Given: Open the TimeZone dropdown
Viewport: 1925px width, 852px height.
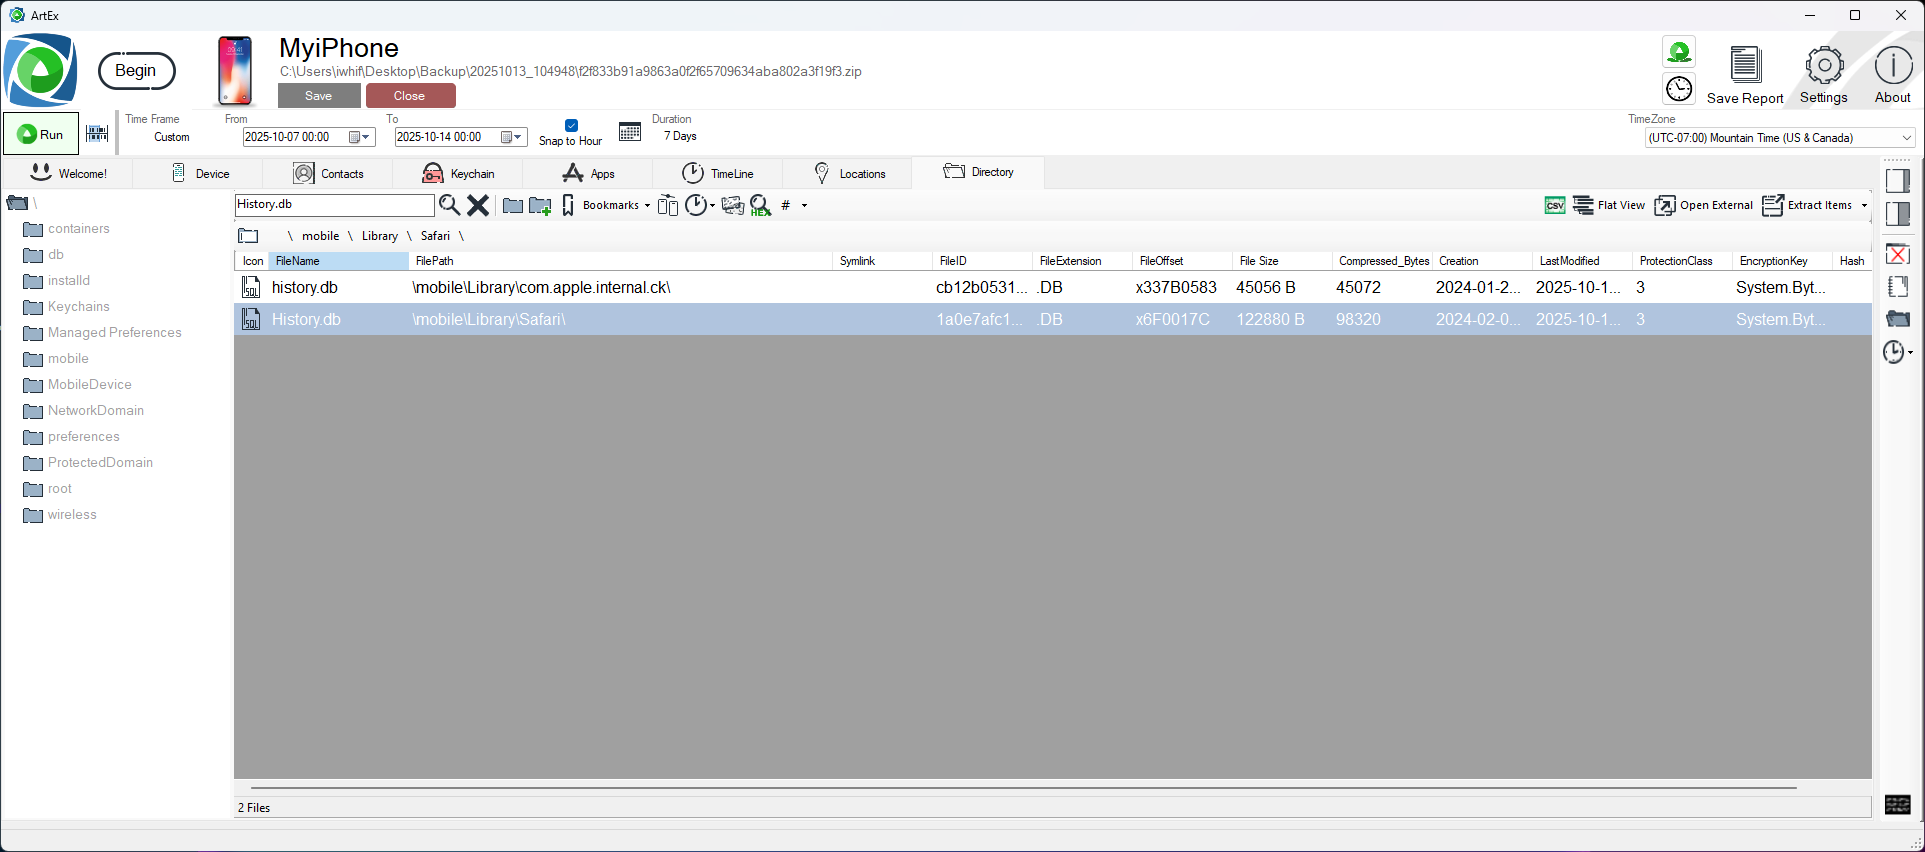Looking at the screenshot, I should click(1906, 138).
